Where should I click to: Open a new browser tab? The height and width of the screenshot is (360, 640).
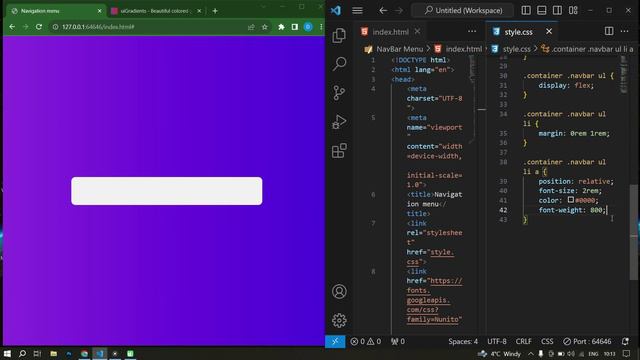215,11
